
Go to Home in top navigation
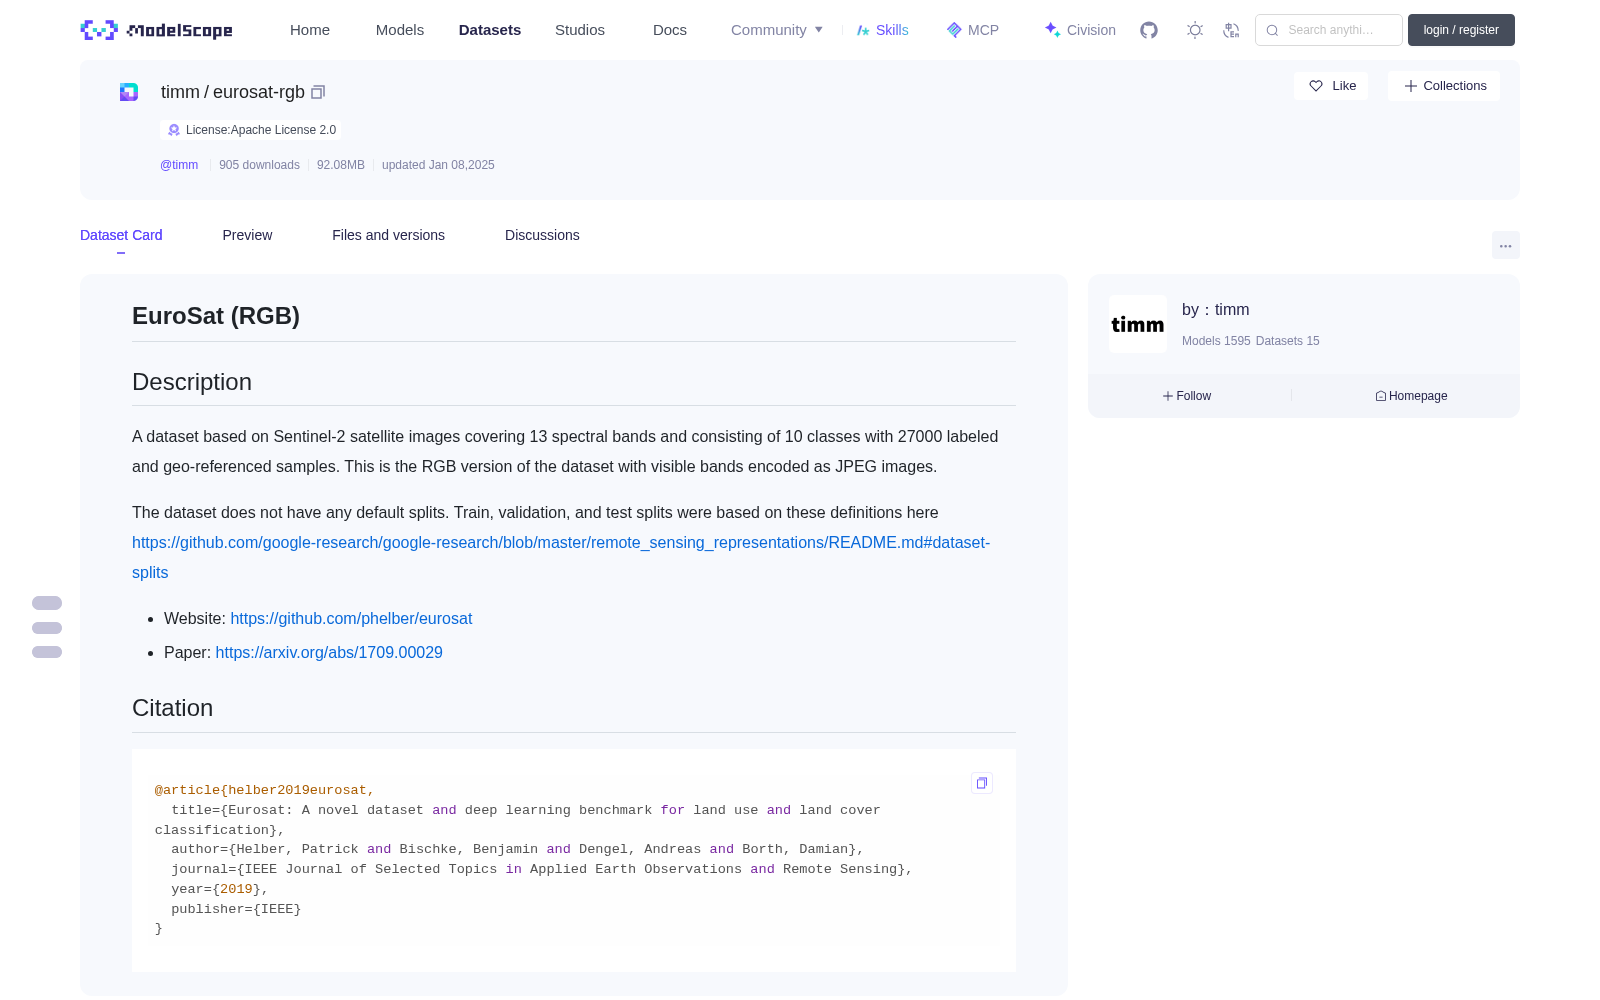click(x=310, y=30)
